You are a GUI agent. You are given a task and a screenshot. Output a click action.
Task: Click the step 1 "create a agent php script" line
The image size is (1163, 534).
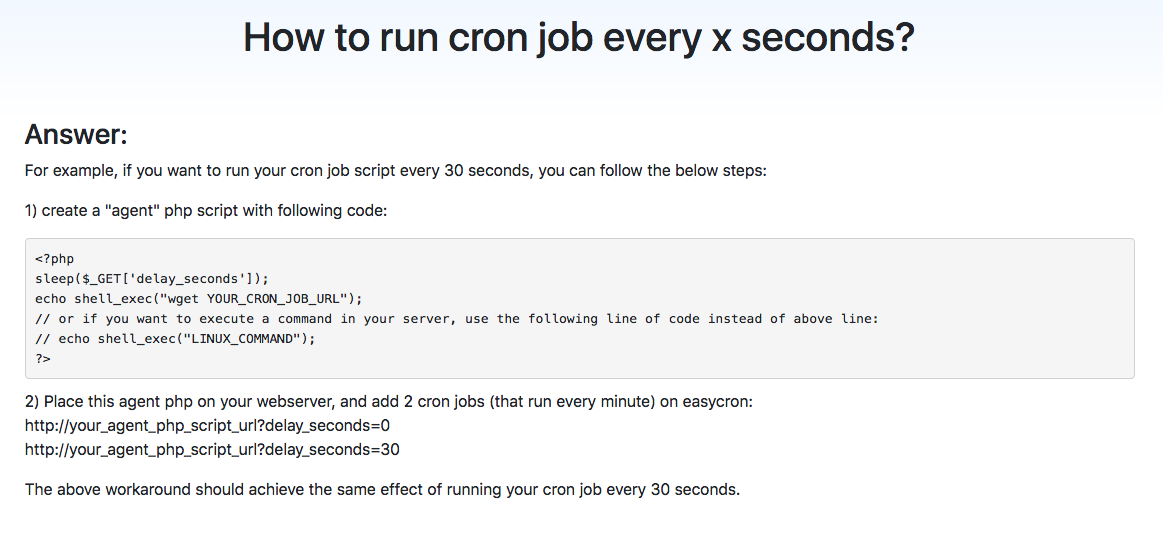pyautogui.click(x=205, y=211)
